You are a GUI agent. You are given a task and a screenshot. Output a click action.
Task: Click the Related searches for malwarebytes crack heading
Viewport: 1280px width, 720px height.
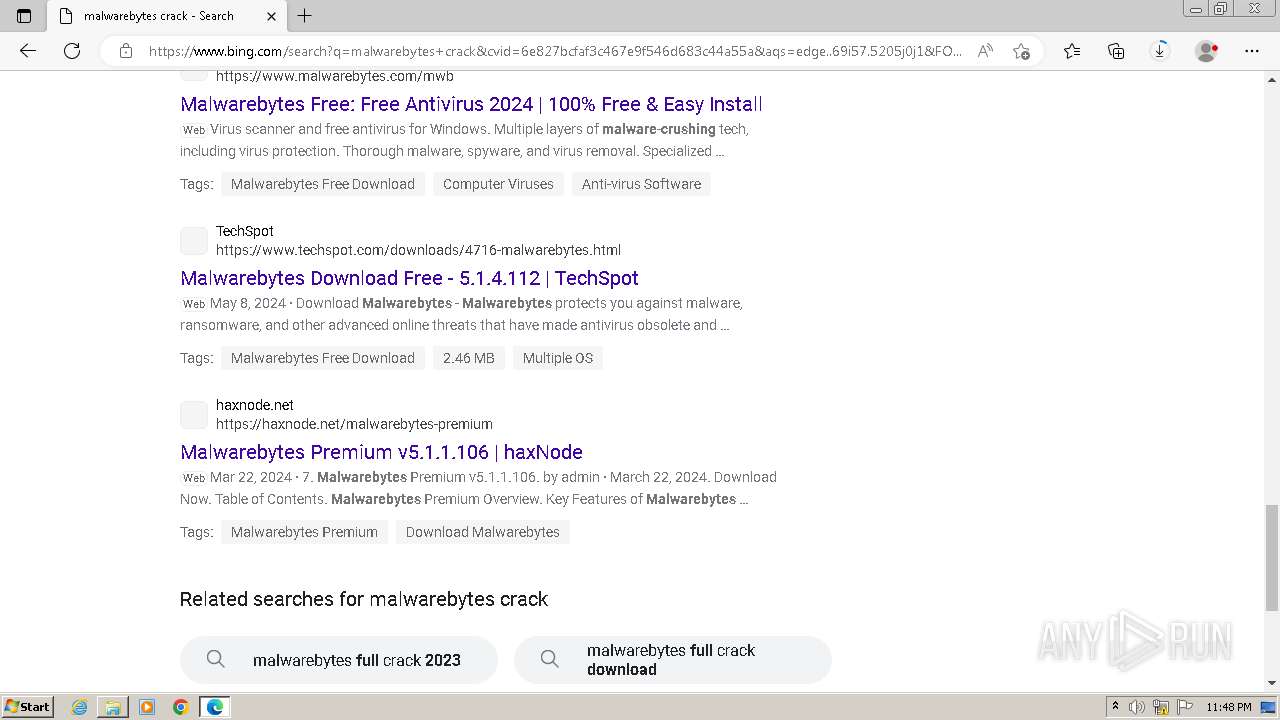click(364, 599)
